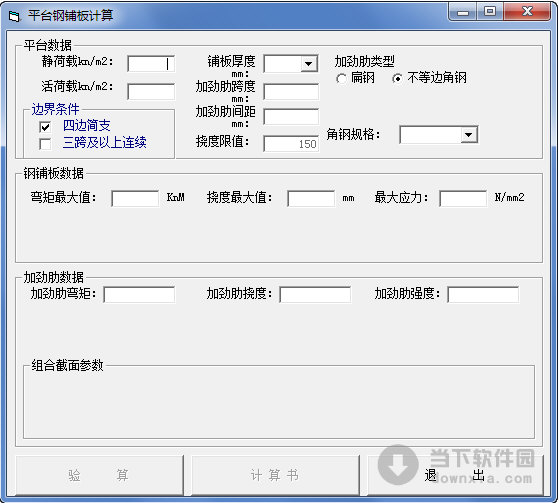Maximize the 平台钢铺板计算 window
The height and width of the screenshot is (503, 559).
pos(490,12)
